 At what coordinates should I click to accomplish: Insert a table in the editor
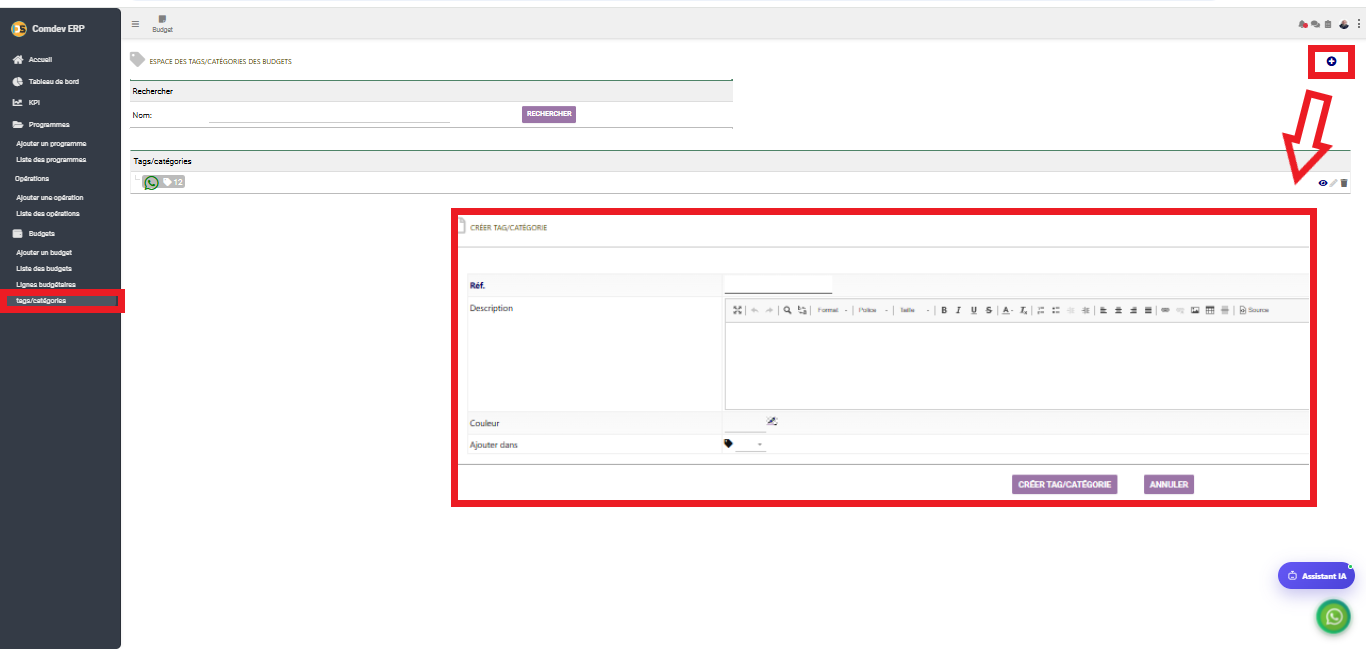pos(1209,310)
